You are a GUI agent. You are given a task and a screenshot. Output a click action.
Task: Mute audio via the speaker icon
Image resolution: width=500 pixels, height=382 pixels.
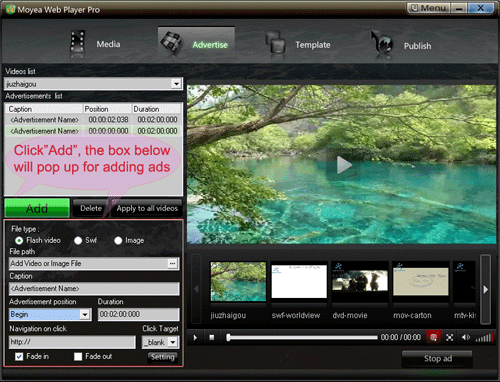click(466, 338)
